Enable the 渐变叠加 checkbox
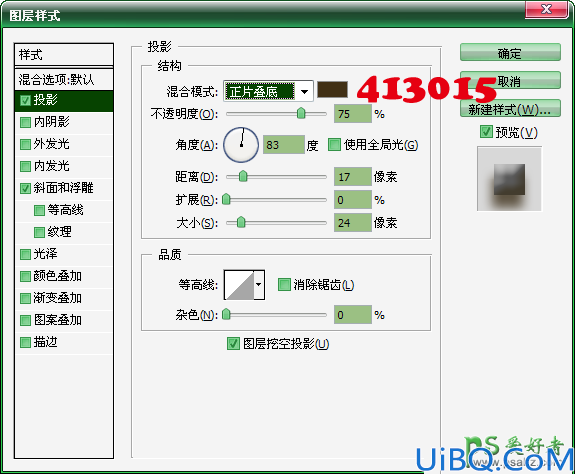The image size is (575, 474). coord(25,298)
